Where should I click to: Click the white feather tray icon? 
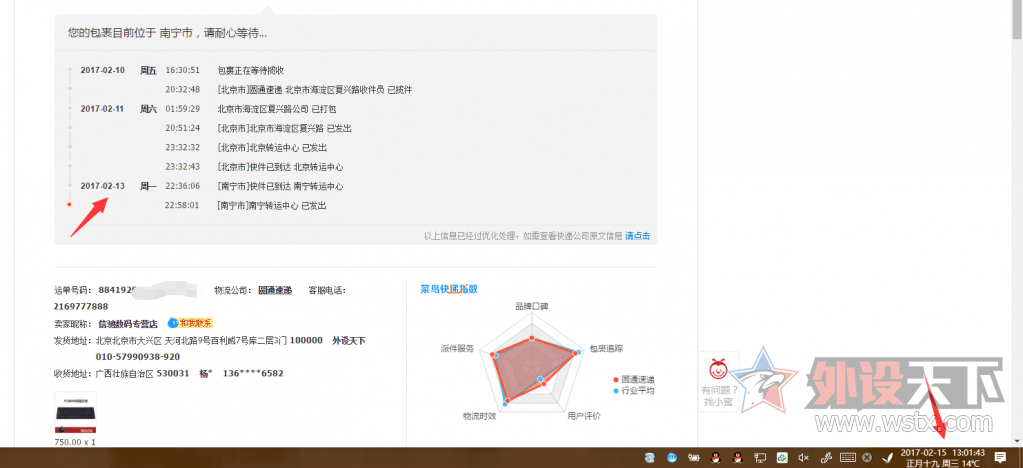pyautogui.click(x=888, y=458)
